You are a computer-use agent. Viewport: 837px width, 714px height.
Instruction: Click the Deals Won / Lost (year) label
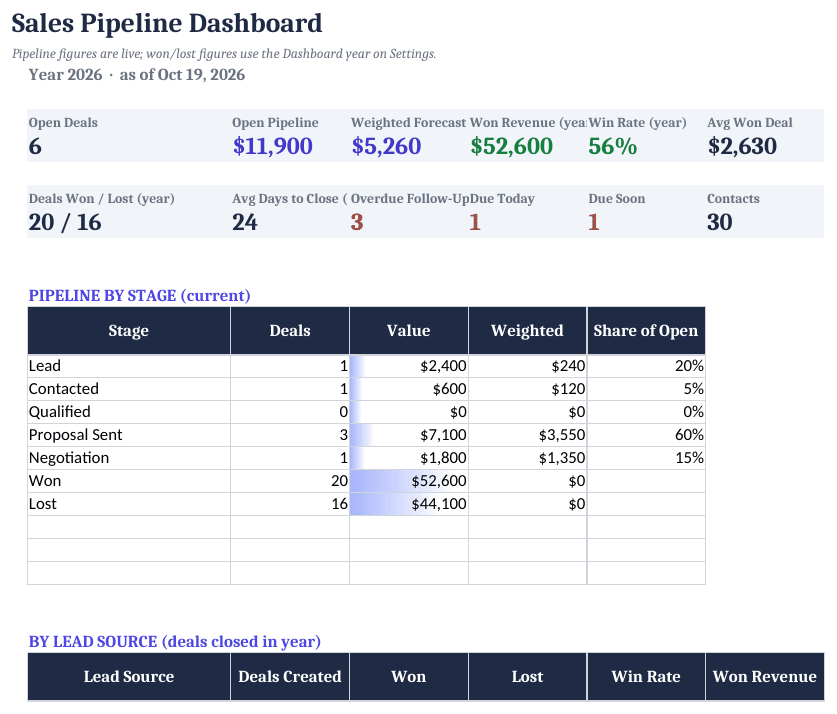click(101, 199)
